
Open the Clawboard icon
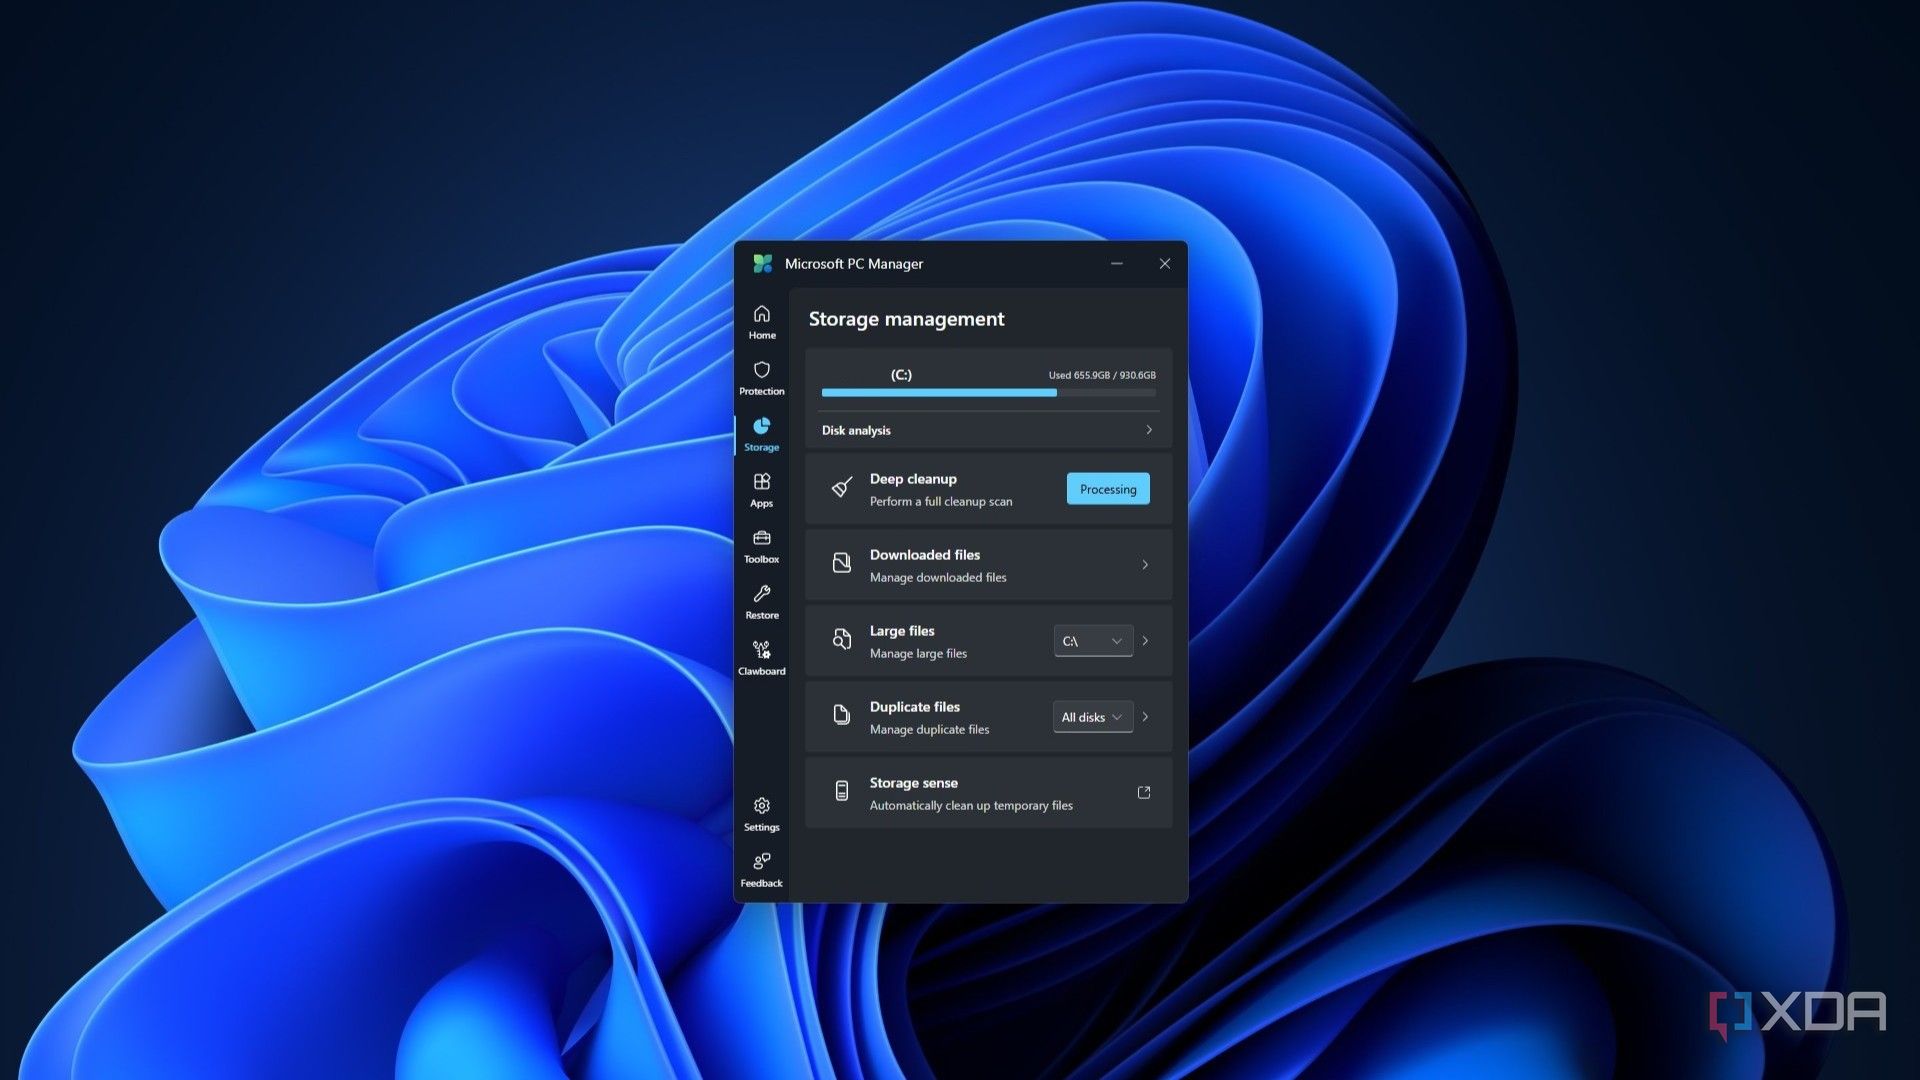(x=761, y=650)
